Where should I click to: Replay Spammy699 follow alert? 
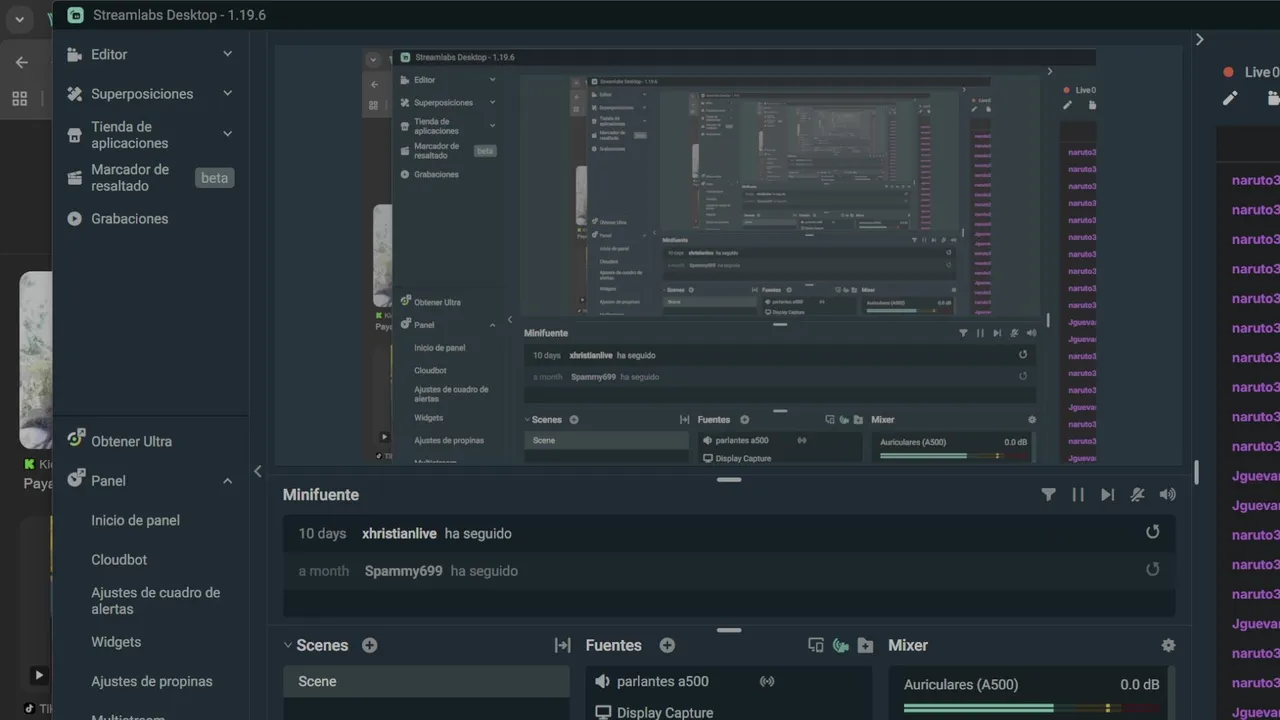[x=1152, y=569]
